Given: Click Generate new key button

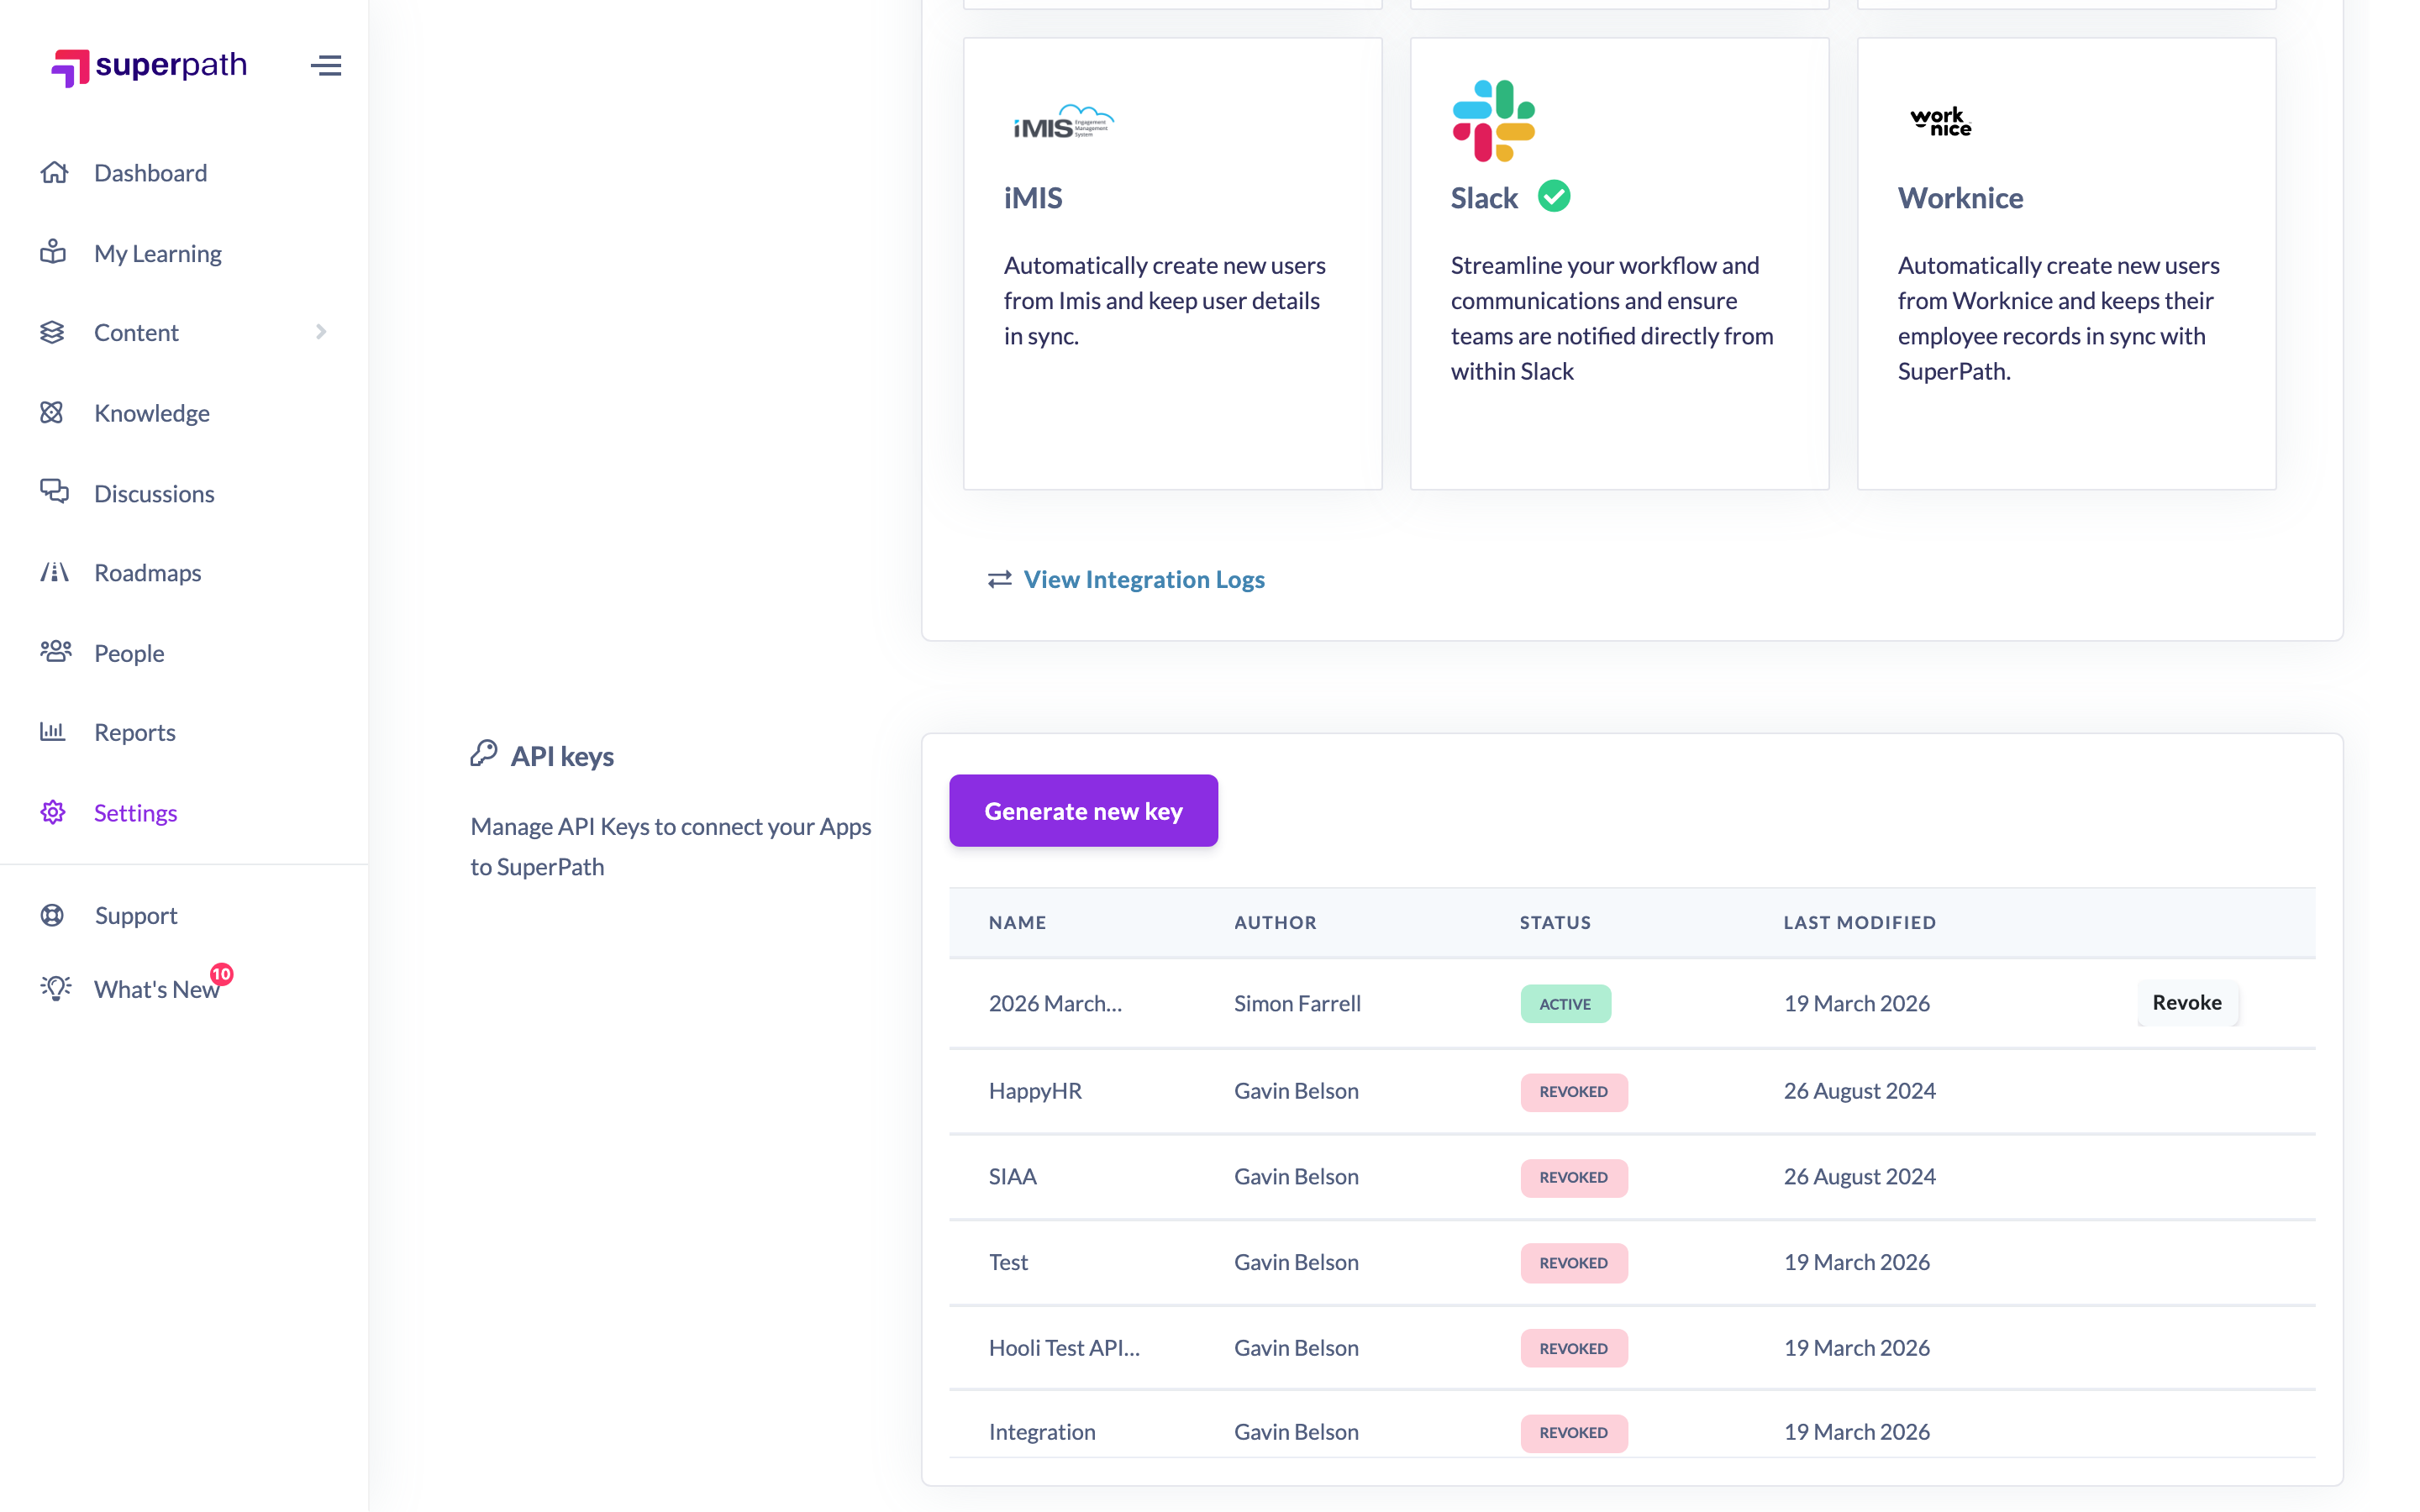Looking at the screenshot, I should (x=1083, y=810).
